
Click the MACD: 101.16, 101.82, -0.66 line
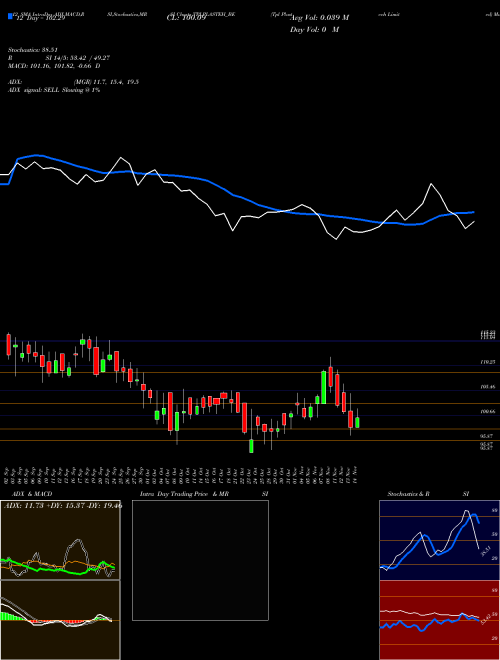tap(54, 66)
